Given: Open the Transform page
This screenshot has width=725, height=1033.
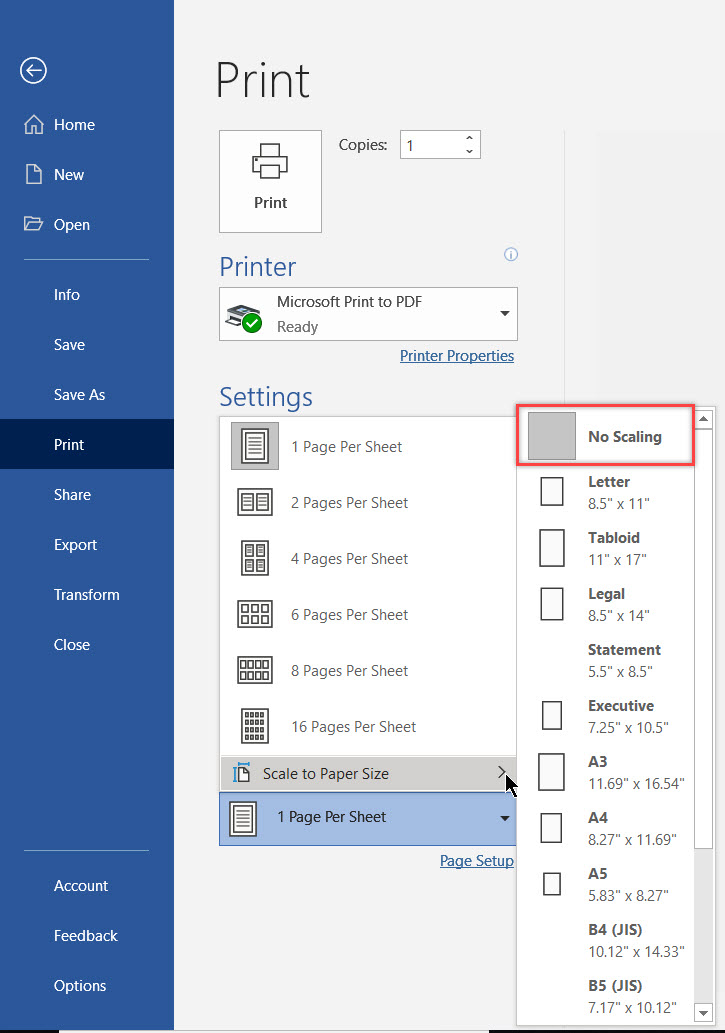Looking at the screenshot, I should 87,595.
